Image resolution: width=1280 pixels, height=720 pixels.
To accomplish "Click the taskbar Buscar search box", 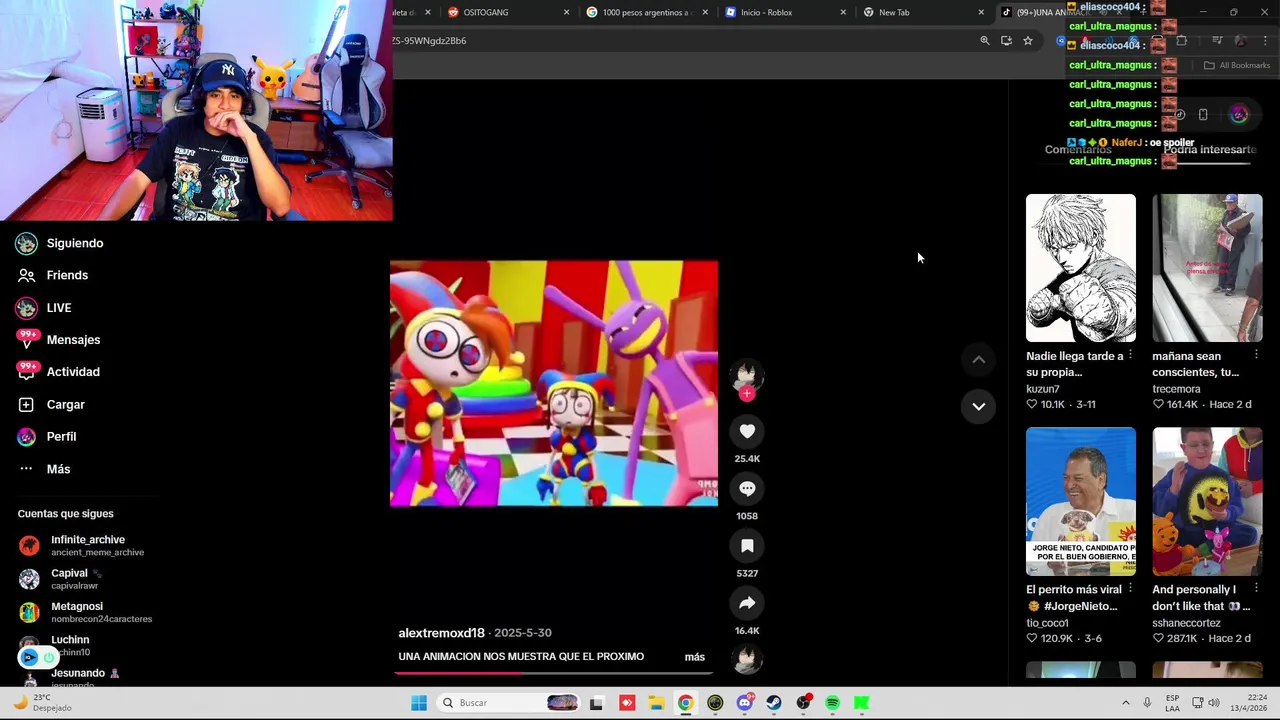I will 510,703.
